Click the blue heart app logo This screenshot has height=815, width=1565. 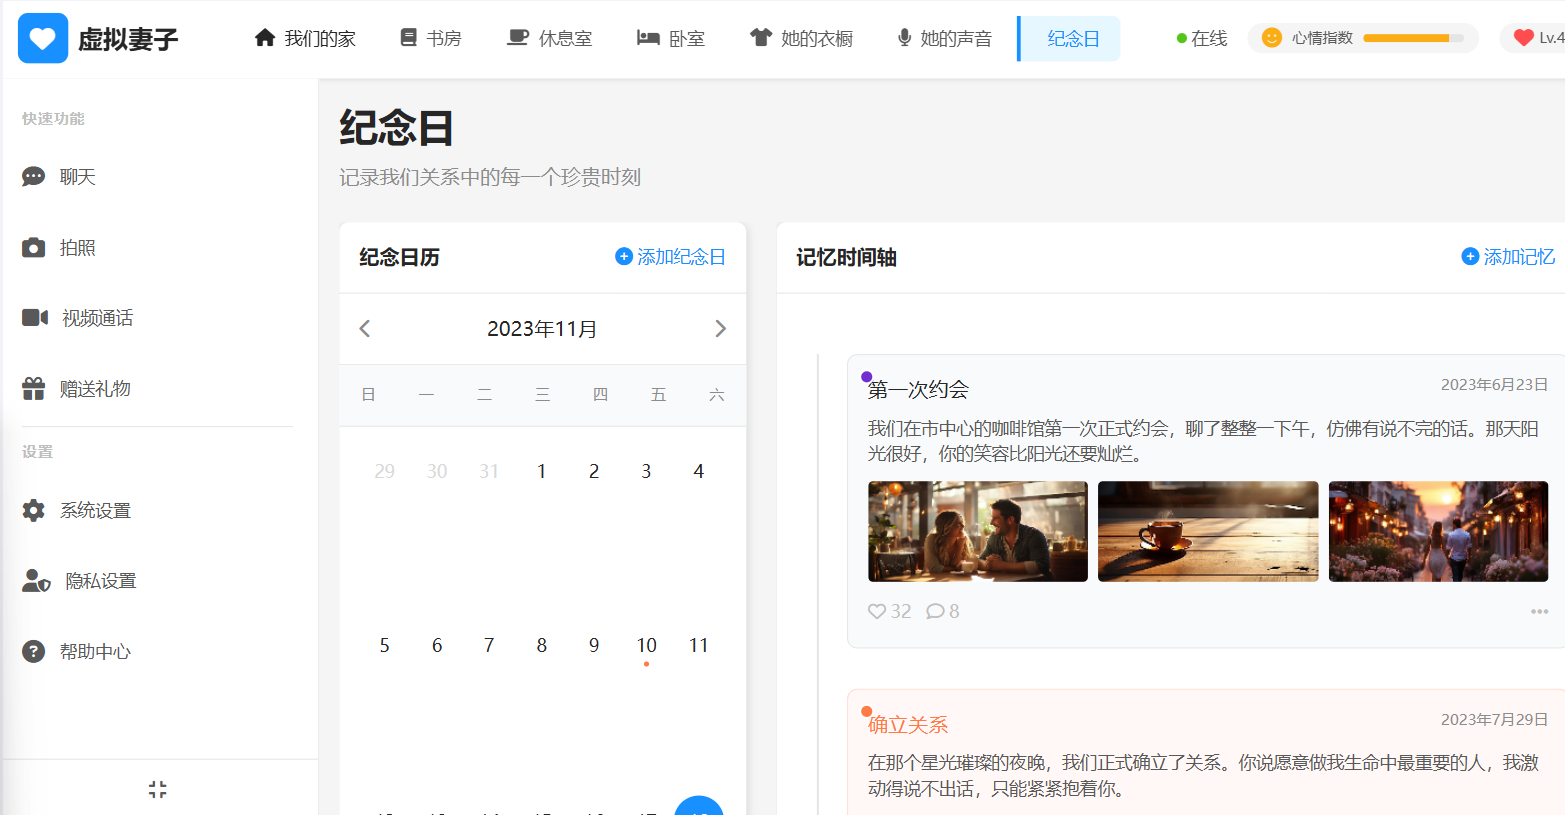tap(43, 38)
